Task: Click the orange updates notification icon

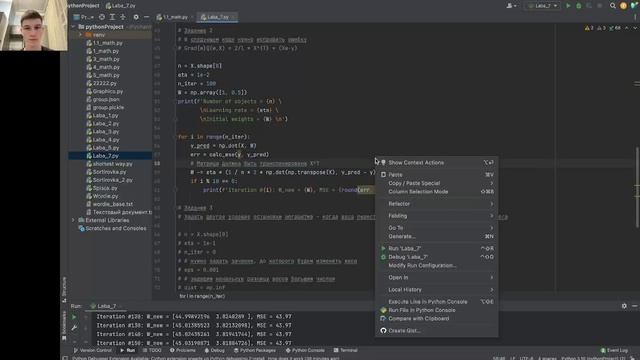Action: coord(623,6)
